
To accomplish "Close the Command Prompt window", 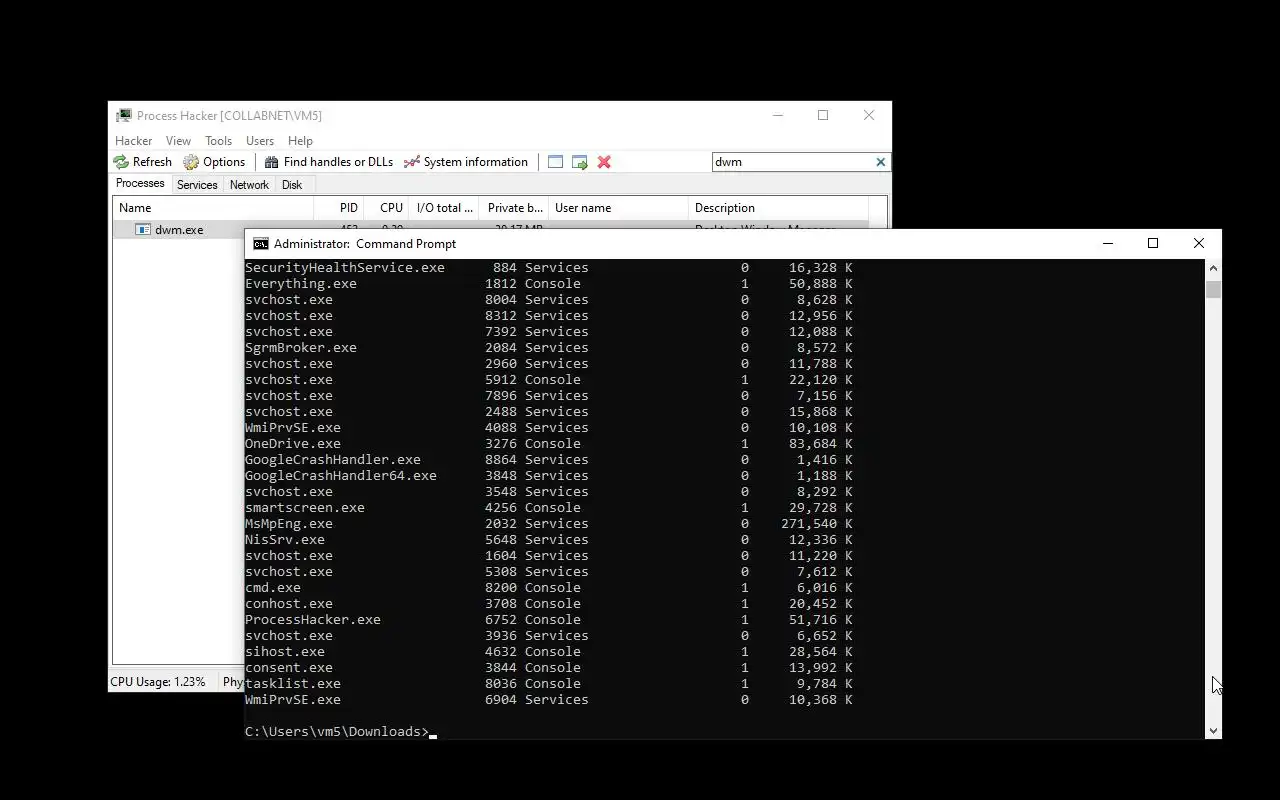I will (1199, 244).
